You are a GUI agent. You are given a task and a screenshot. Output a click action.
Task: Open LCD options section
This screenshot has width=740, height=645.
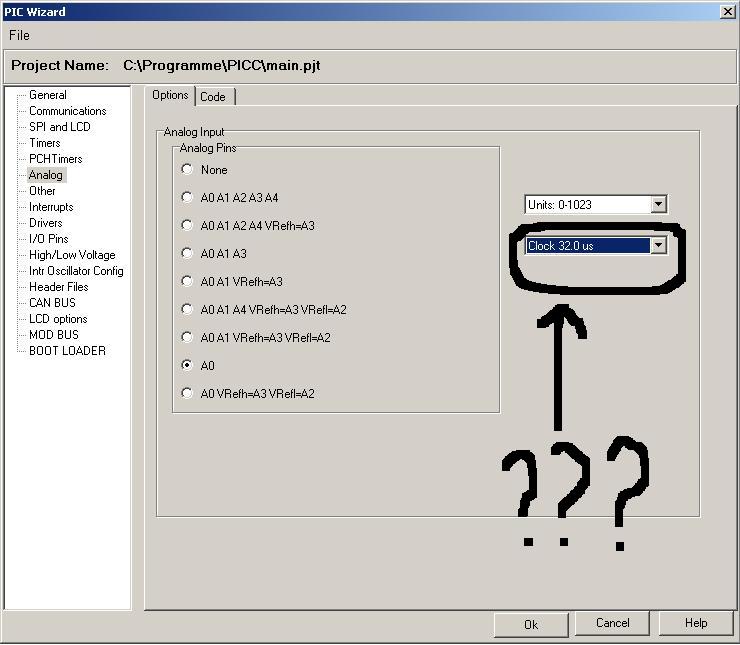58,319
